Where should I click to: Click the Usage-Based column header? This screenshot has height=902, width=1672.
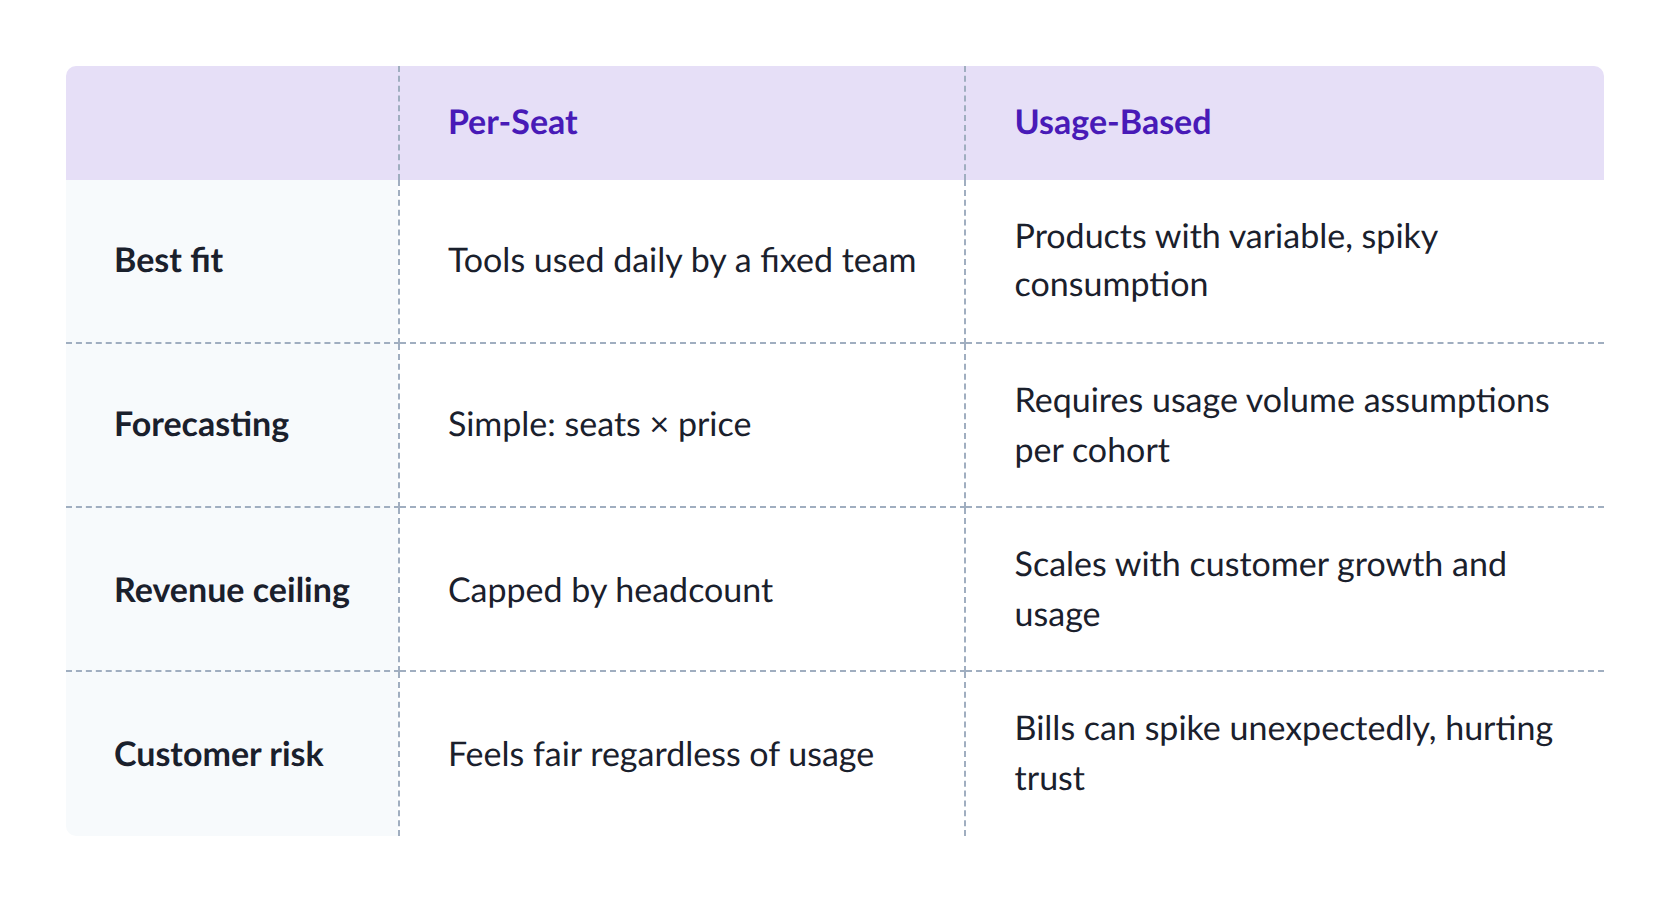1112,122
